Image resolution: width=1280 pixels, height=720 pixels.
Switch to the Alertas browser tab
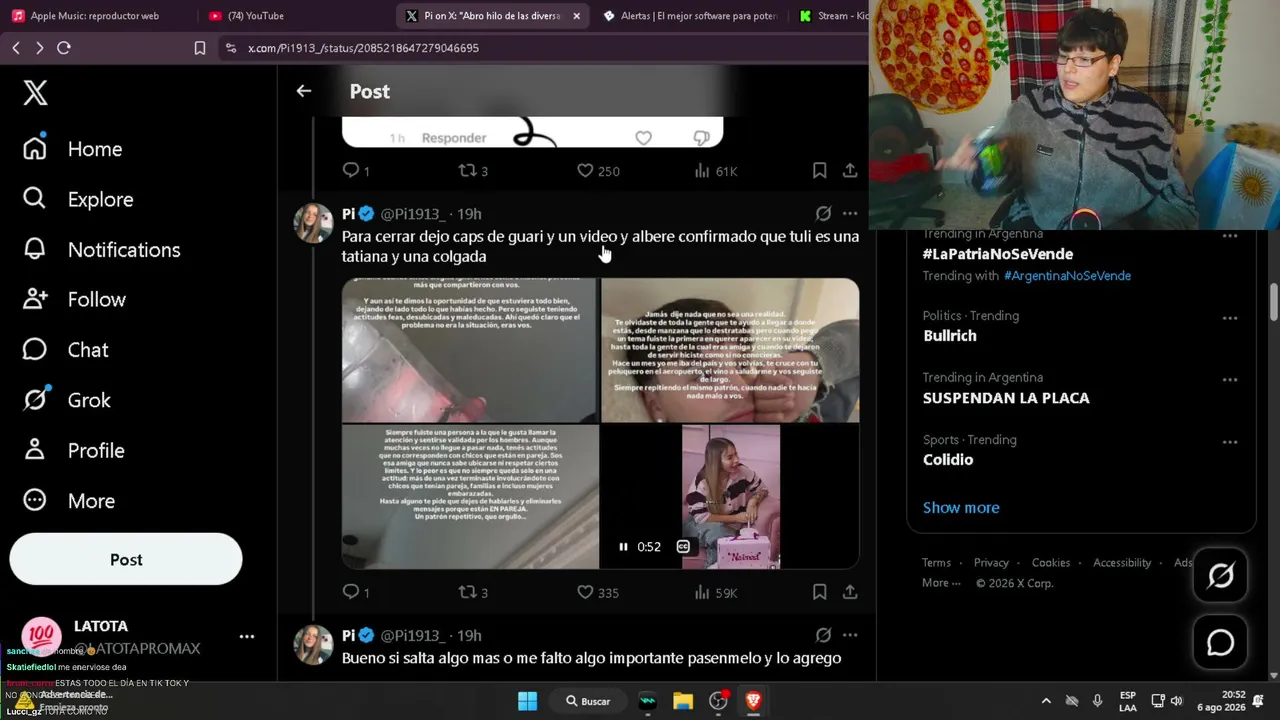(689, 16)
